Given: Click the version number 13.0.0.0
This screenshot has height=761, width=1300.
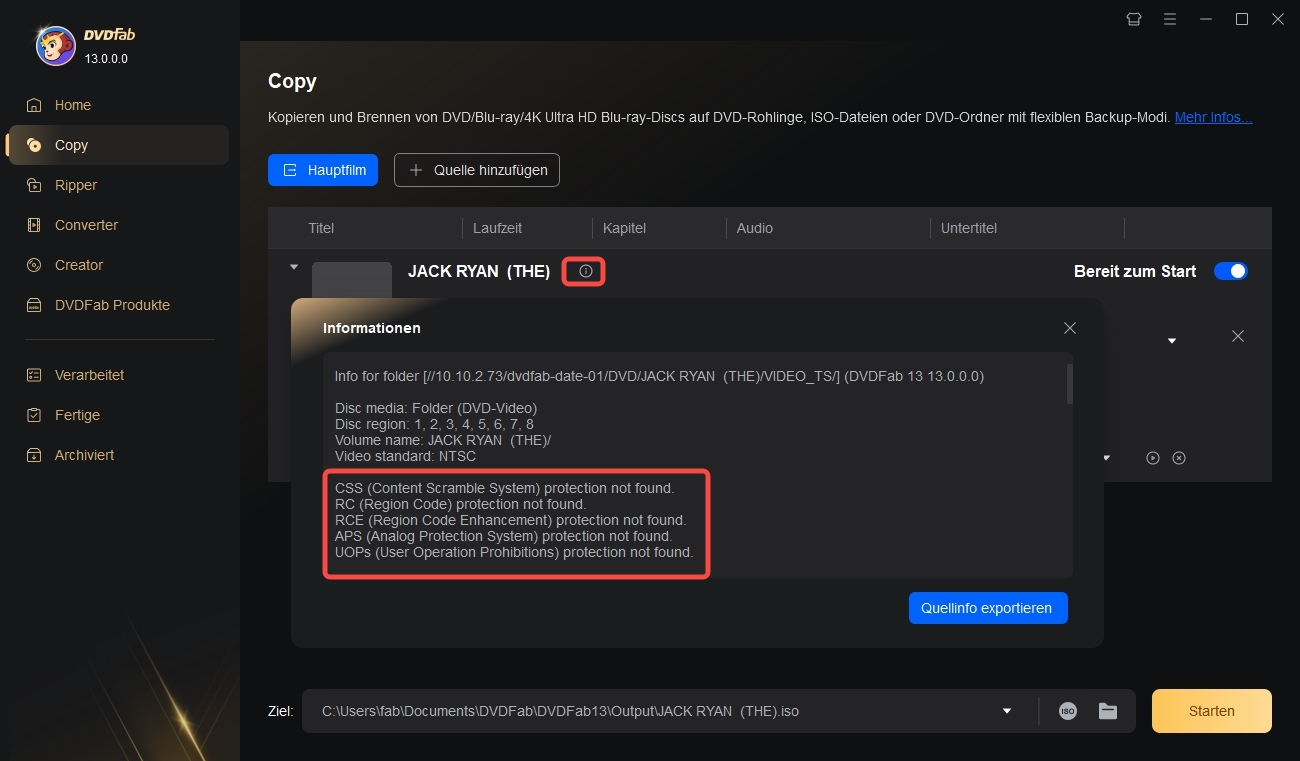Looking at the screenshot, I should click(x=106, y=59).
